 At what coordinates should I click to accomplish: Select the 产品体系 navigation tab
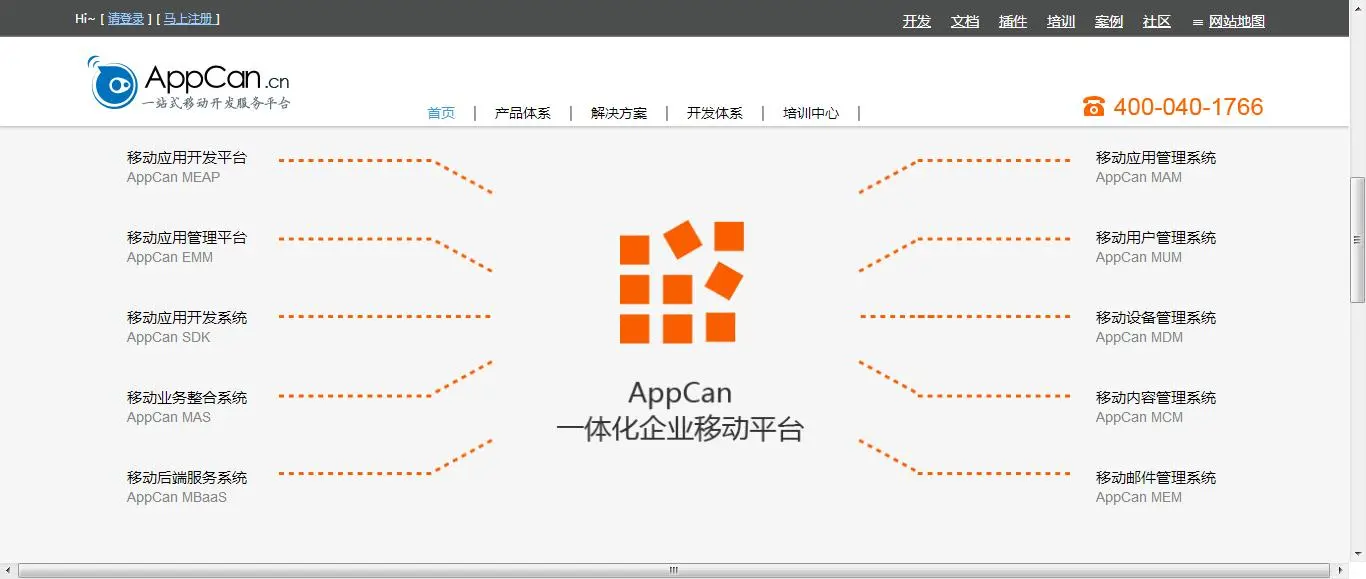pyautogui.click(x=523, y=113)
